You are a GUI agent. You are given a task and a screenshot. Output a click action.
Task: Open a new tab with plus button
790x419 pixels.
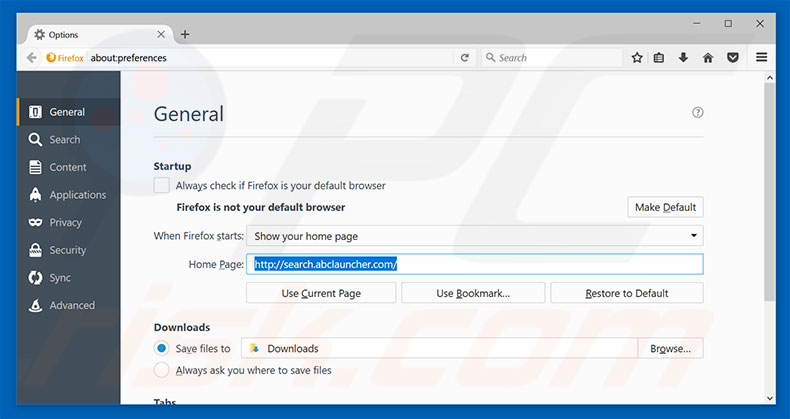185,34
